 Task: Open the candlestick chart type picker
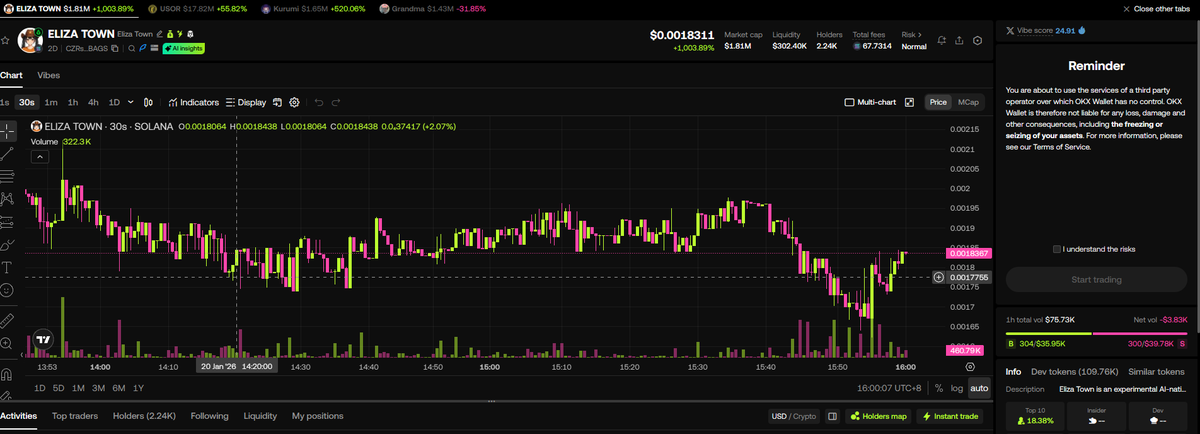tap(148, 102)
